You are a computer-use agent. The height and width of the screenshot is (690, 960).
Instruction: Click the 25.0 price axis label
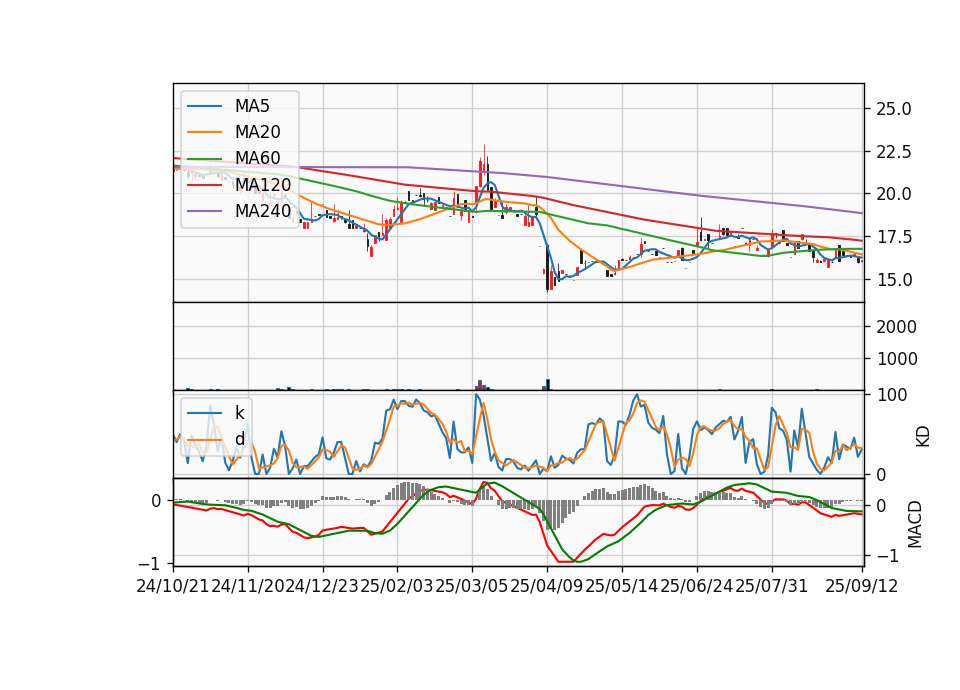pos(893,110)
